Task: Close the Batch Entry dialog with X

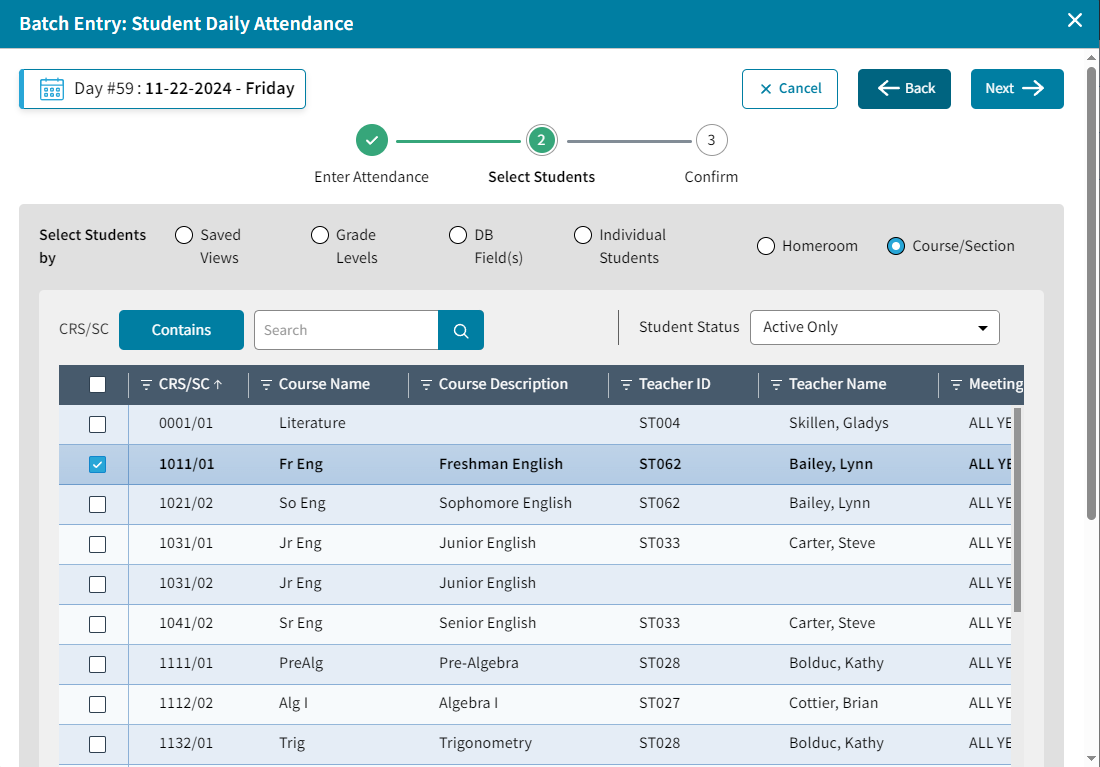Action: pos(1075,20)
